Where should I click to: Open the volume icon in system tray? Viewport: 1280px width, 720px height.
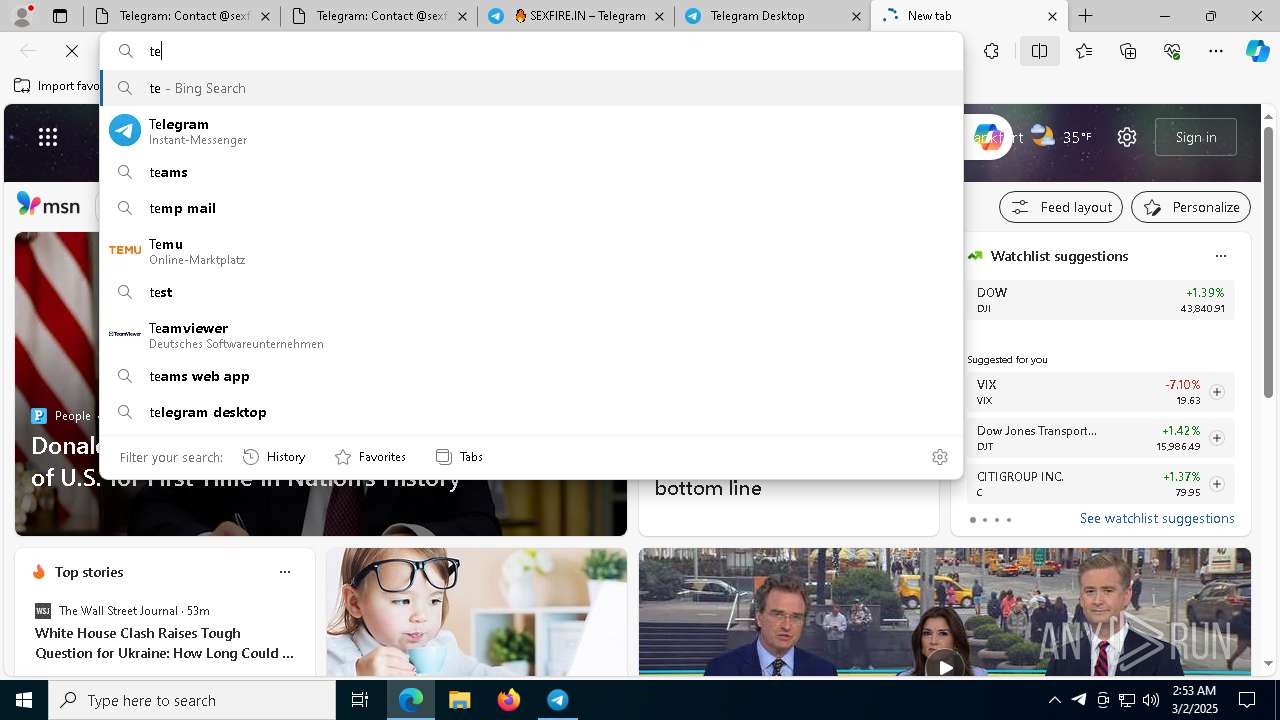[x=1151, y=700]
